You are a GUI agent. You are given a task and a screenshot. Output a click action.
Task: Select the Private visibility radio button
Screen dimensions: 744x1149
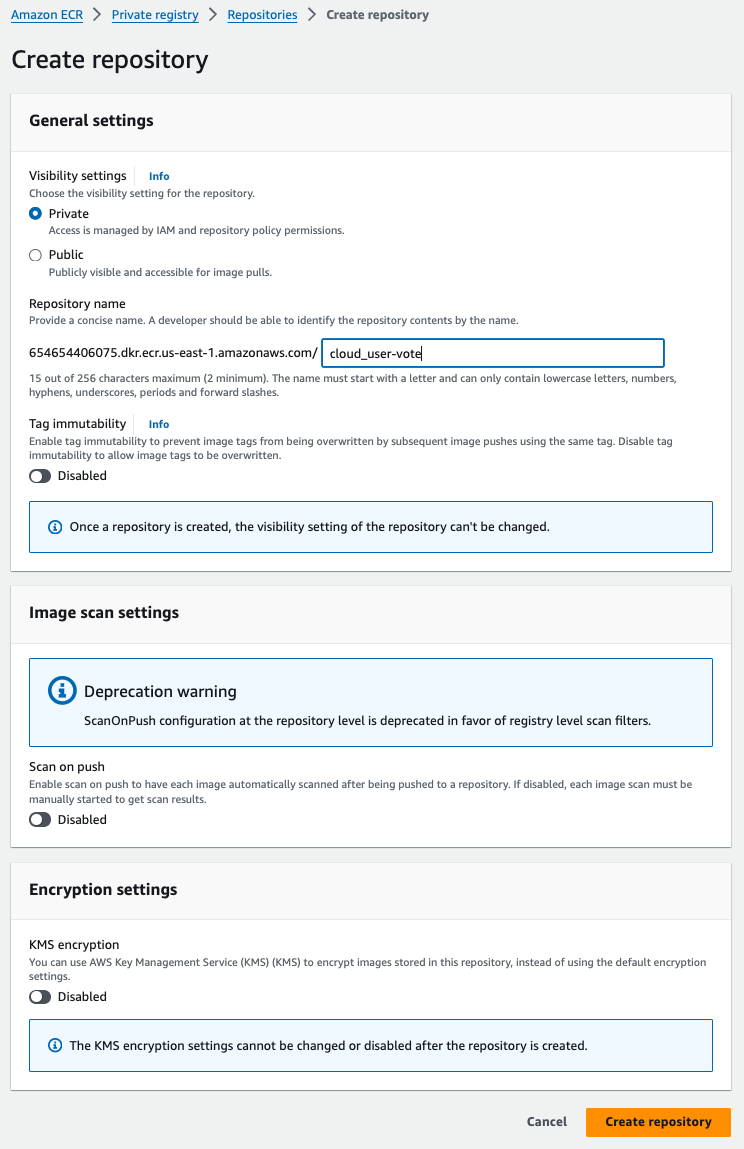click(x=36, y=214)
